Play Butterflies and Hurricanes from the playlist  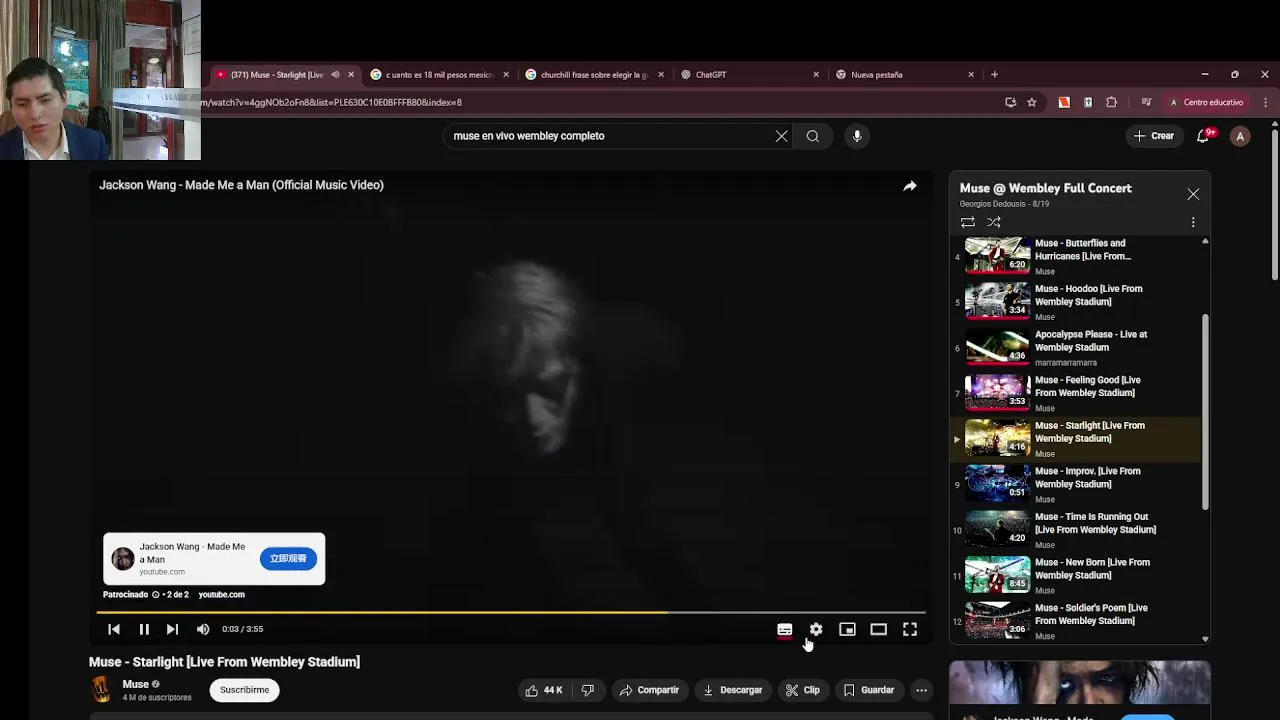(1075, 256)
